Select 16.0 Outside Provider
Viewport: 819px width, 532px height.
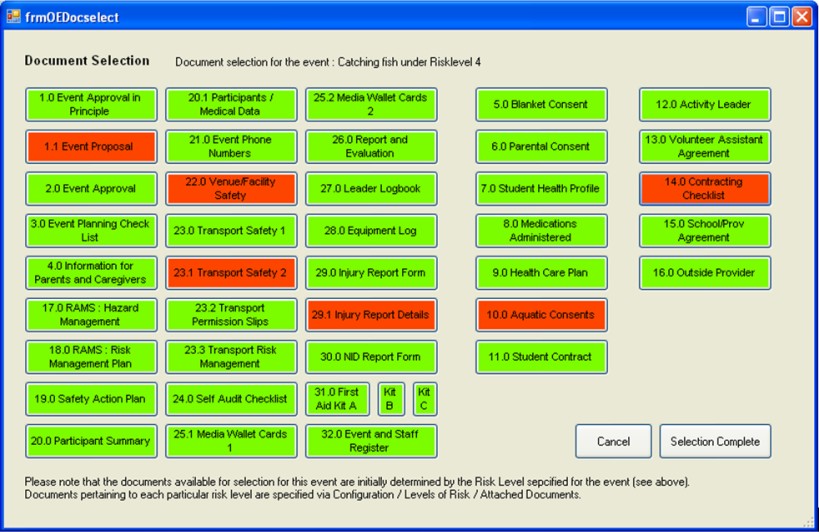[705, 273]
